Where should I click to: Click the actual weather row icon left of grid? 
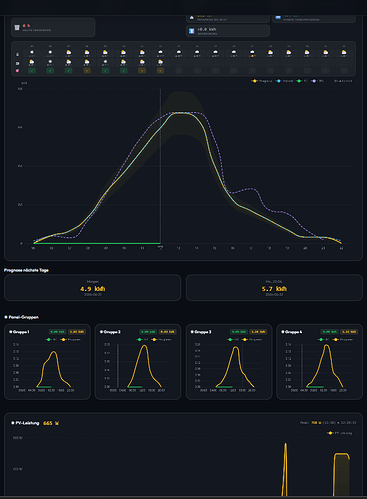[x=17, y=63]
